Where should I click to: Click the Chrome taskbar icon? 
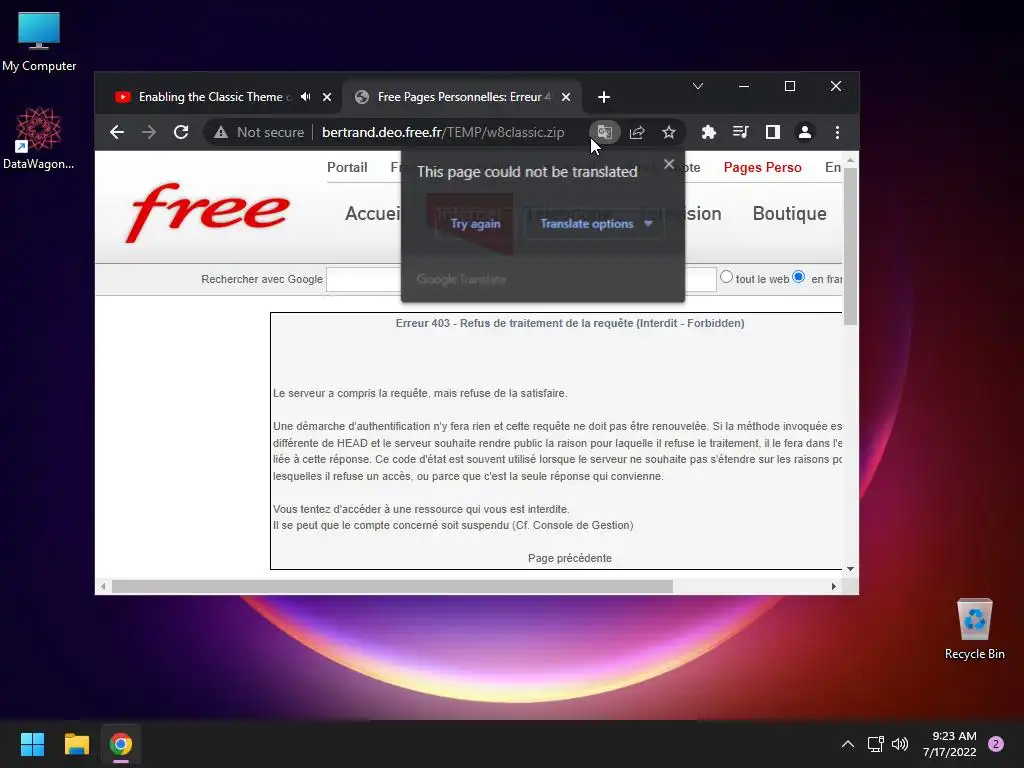click(x=121, y=744)
